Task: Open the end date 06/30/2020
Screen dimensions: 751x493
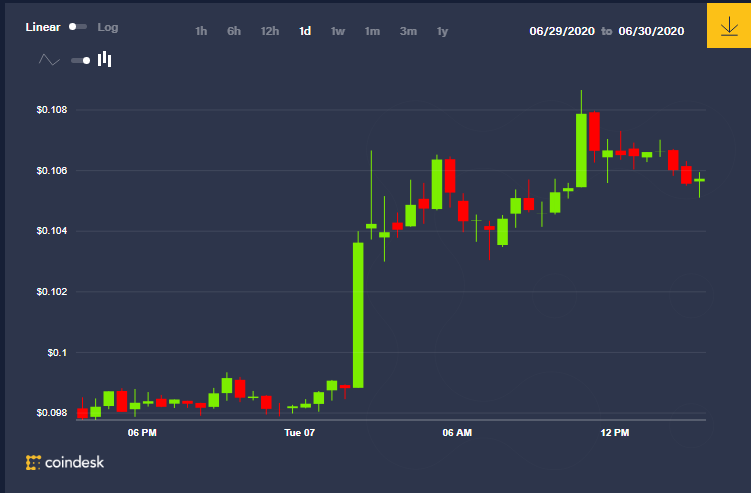Action: (651, 31)
